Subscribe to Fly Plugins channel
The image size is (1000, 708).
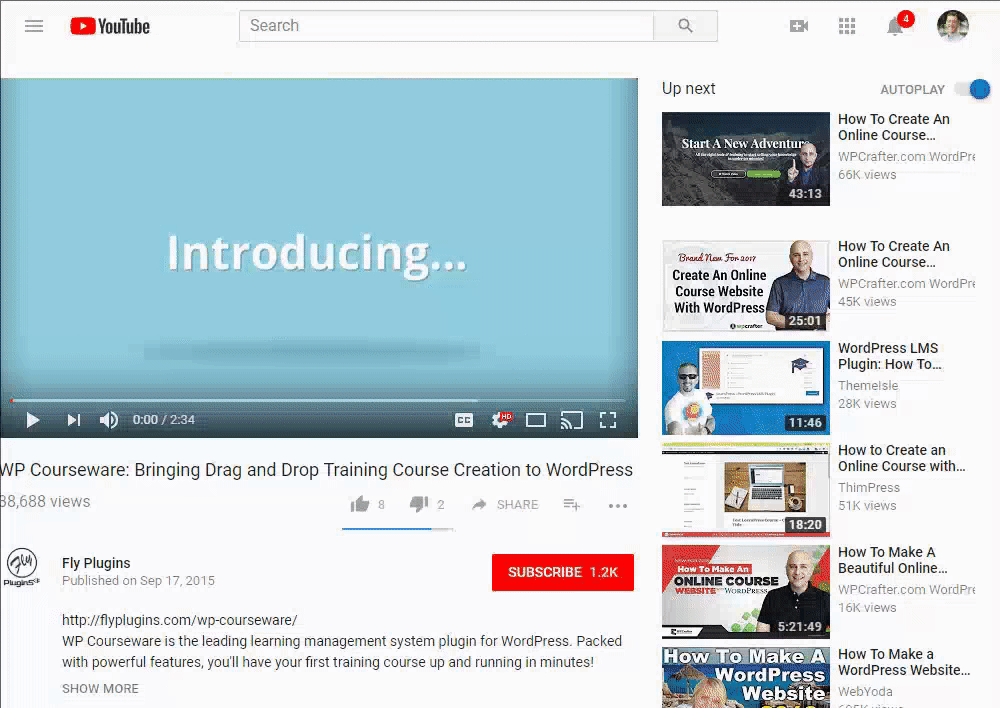point(562,572)
